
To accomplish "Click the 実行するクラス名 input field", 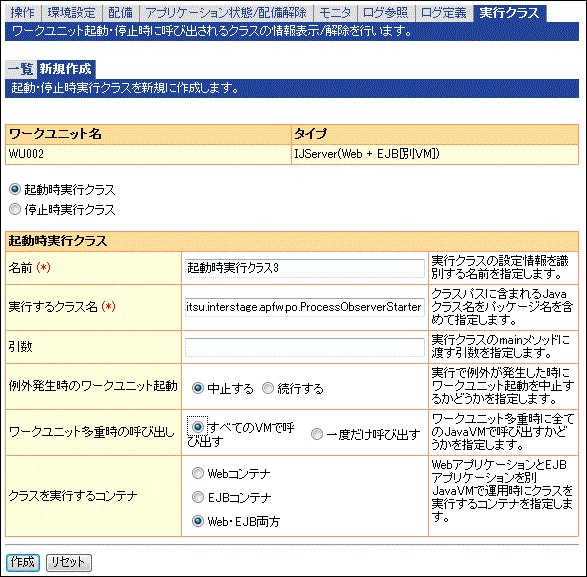I will click(x=305, y=307).
